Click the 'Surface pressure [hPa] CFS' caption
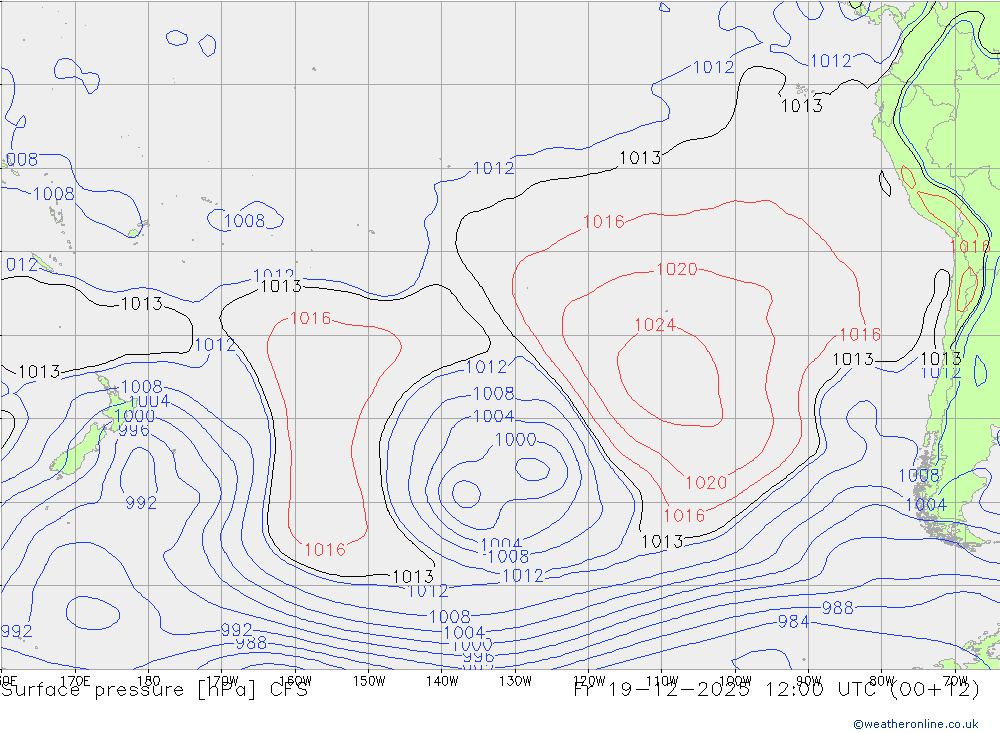1000x733 pixels. click(154, 690)
